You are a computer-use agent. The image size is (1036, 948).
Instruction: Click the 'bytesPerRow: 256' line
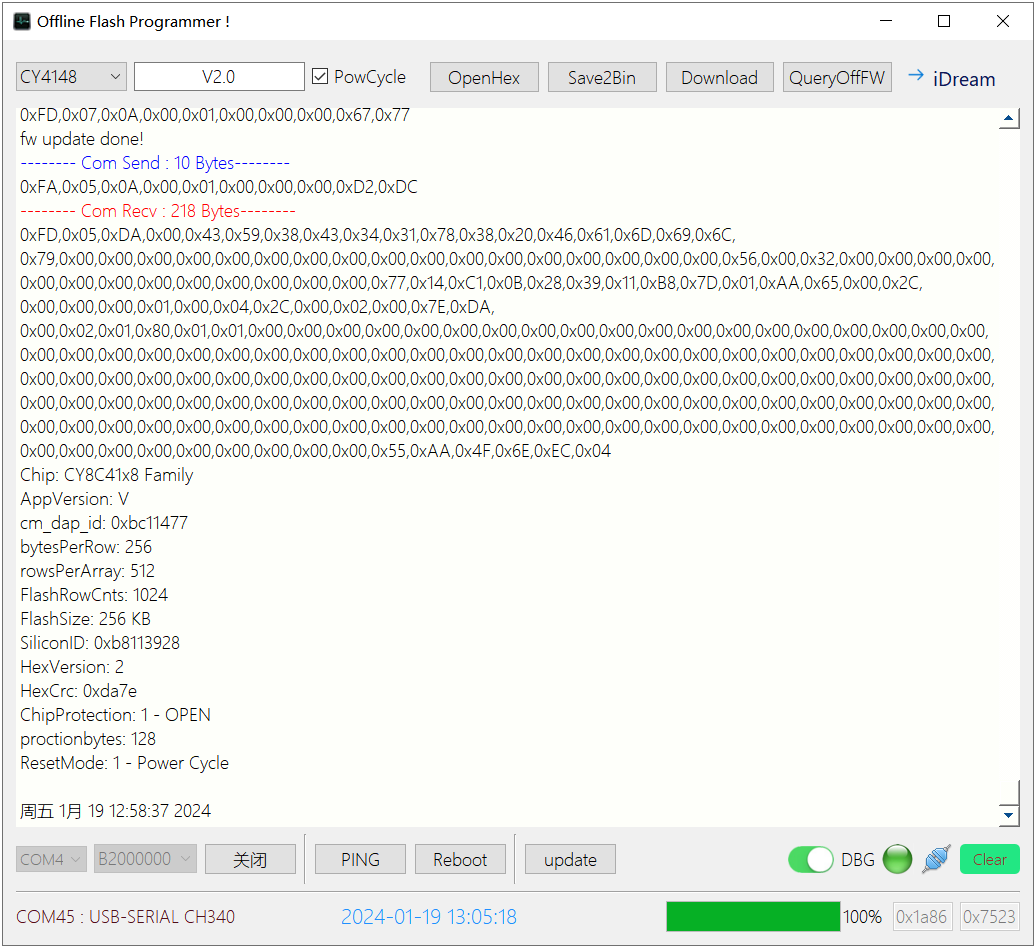86,547
